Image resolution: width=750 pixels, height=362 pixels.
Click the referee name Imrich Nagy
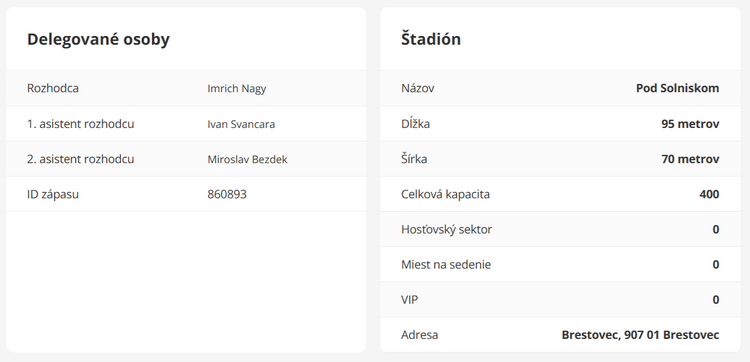point(237,89)
